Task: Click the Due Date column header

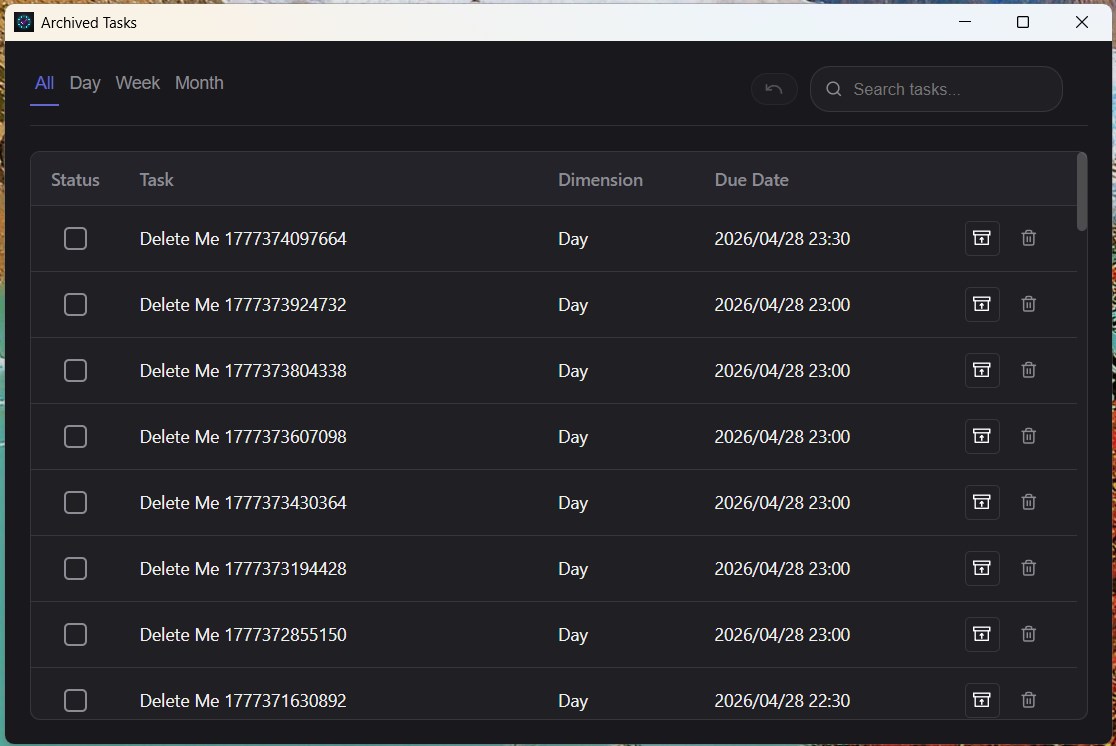Action: click(752, 179)
